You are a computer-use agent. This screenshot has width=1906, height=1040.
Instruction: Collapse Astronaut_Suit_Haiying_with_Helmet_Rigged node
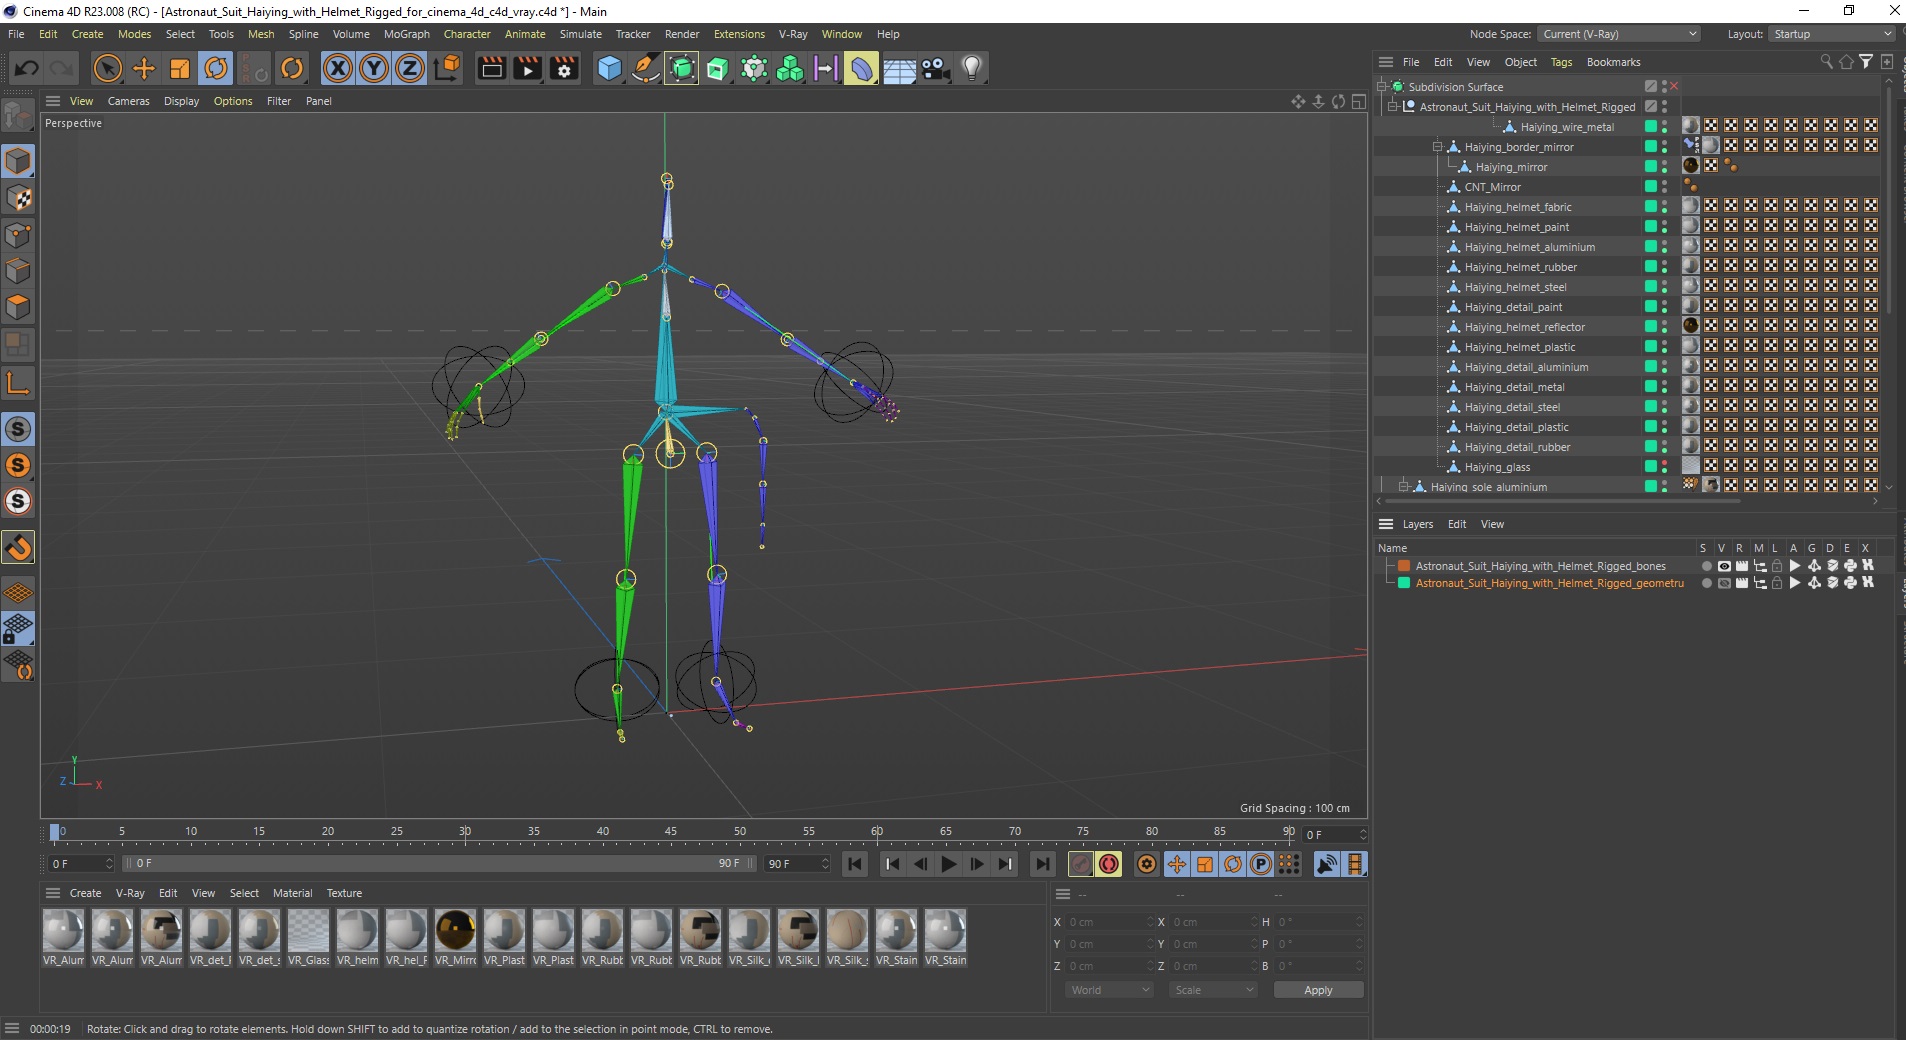click(1393, 107)
